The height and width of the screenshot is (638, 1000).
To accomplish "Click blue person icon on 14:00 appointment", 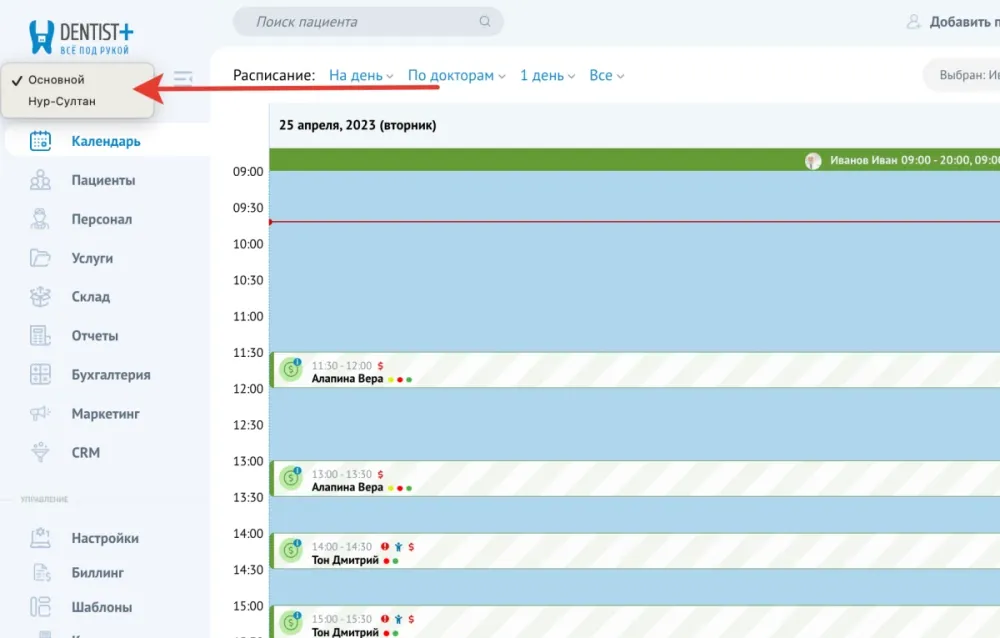I will (x=399, y=547).
